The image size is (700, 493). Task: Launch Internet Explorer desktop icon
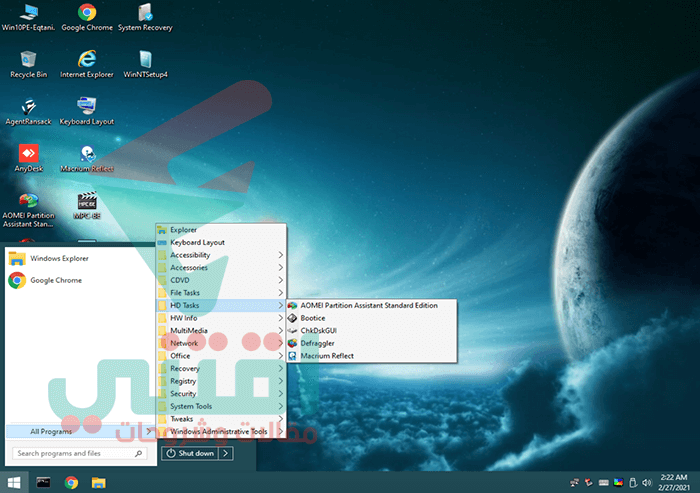point(87,65)
